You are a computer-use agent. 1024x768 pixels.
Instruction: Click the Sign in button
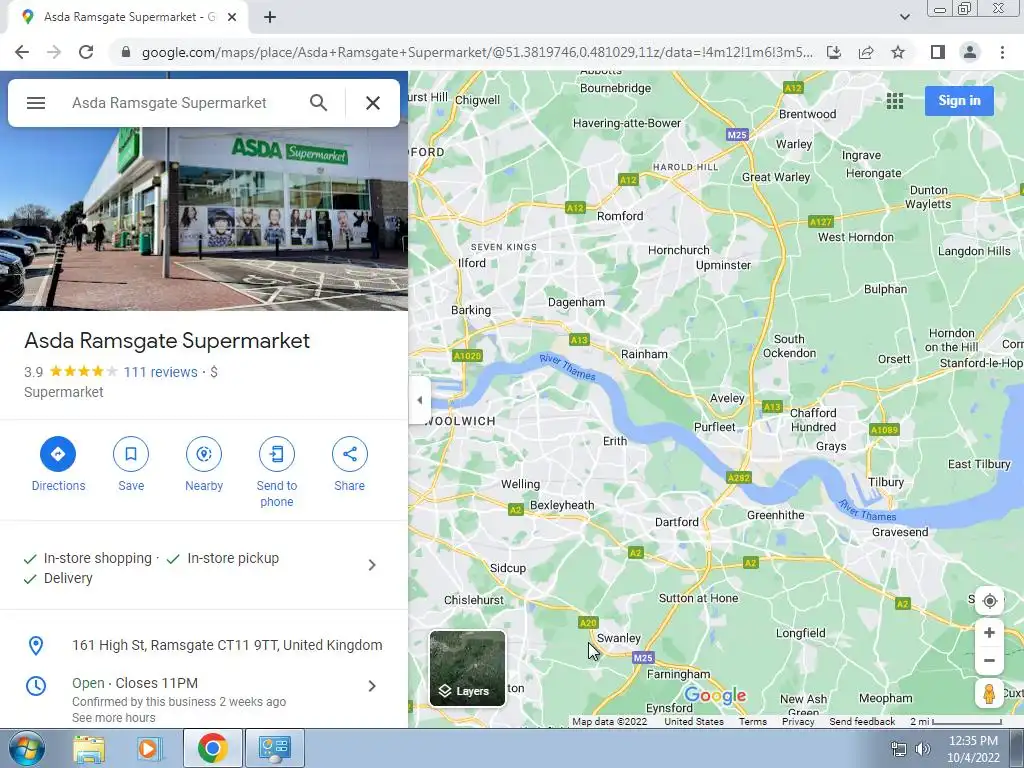(959, 101)
